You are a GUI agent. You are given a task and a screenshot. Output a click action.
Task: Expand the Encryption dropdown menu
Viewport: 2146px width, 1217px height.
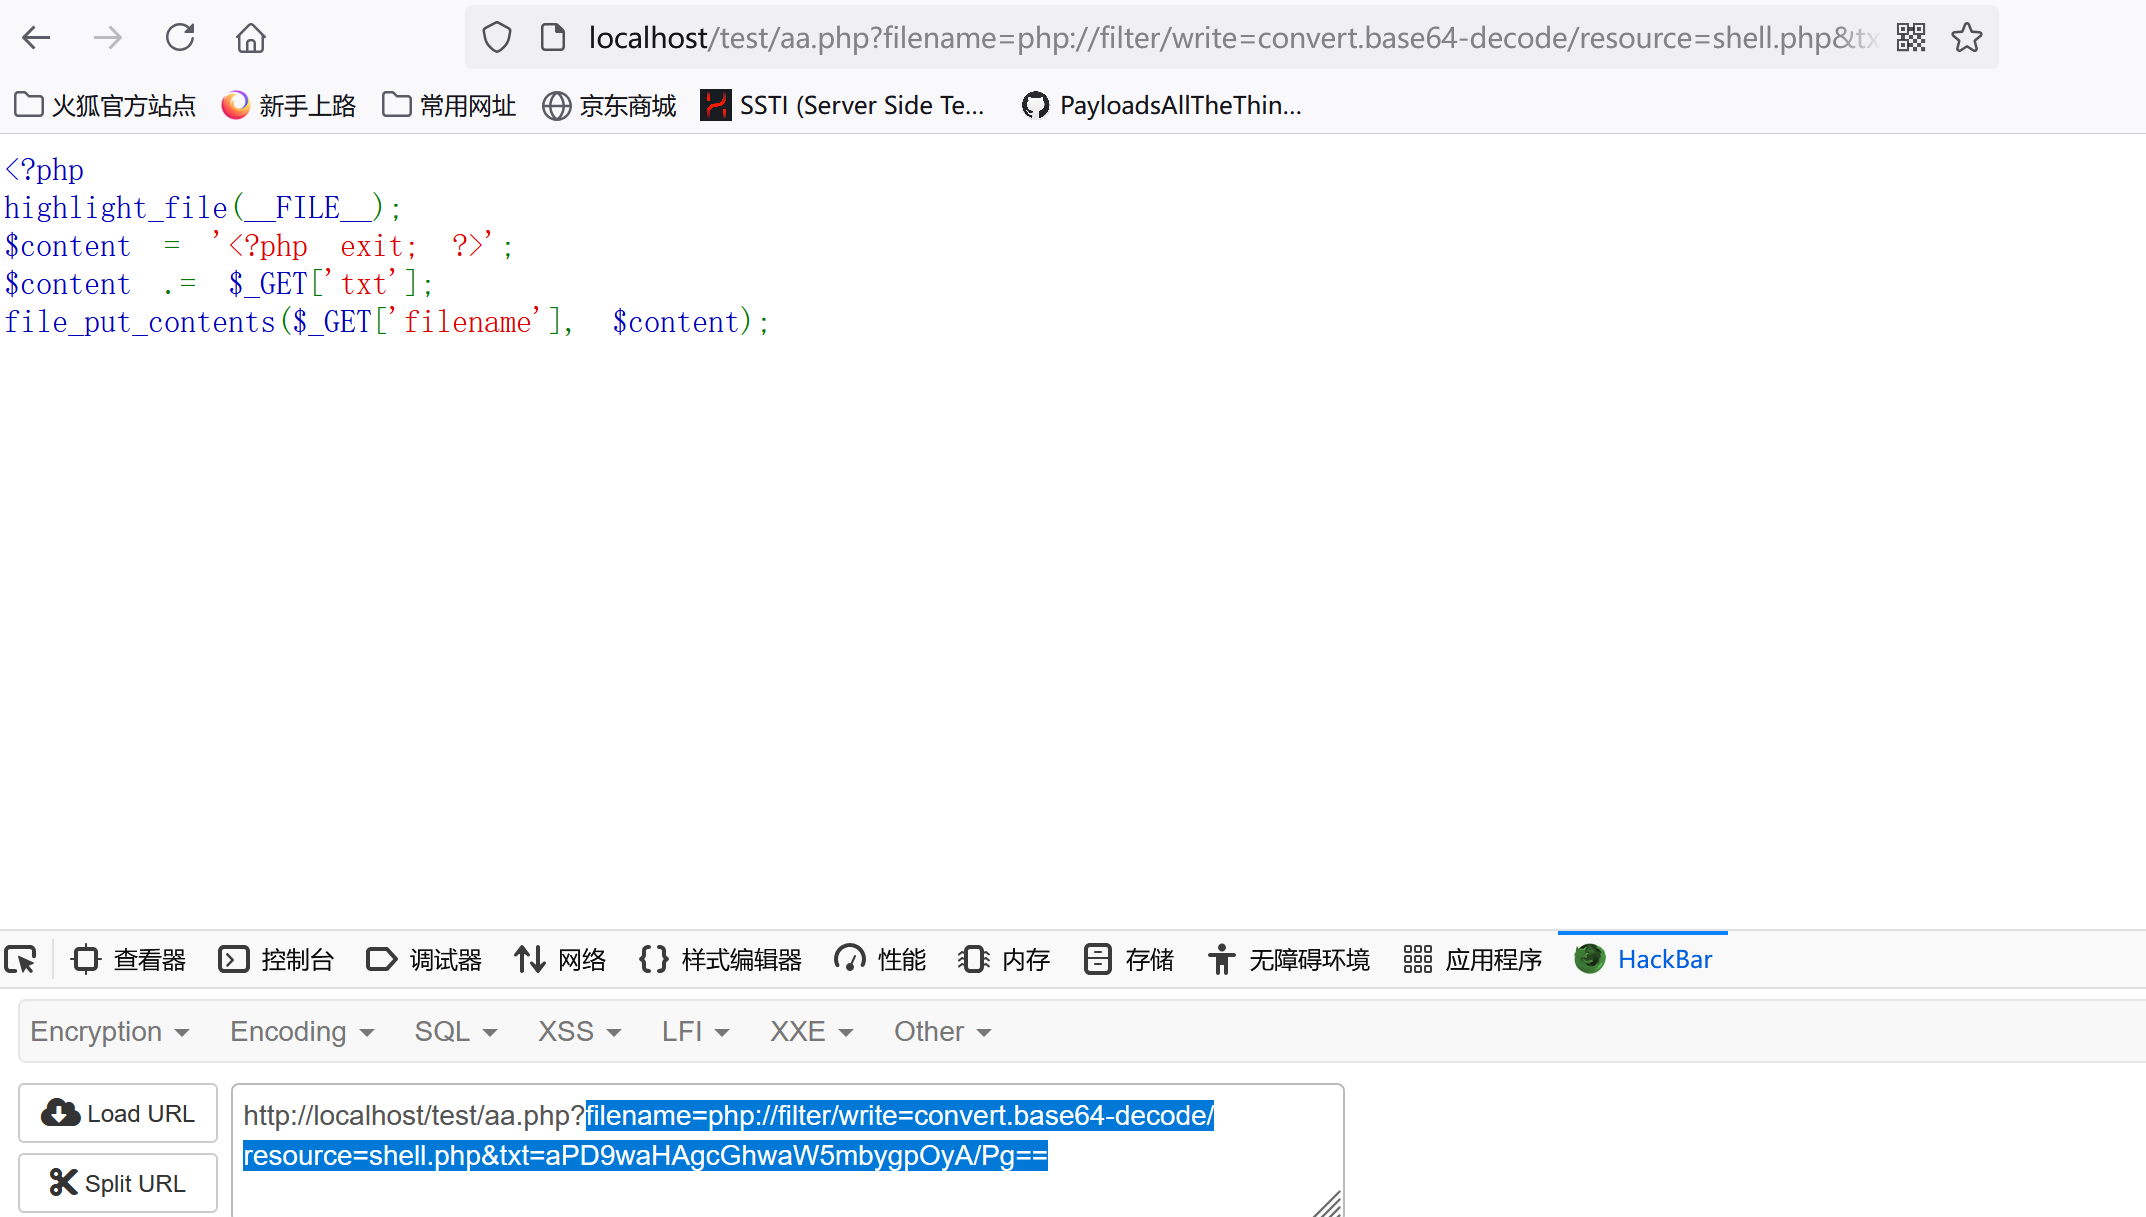point(109,1032)
